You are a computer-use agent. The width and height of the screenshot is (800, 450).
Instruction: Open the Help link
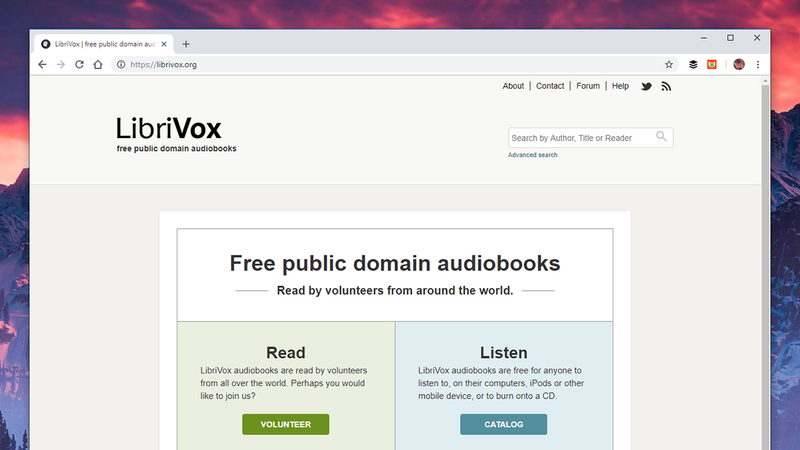coord(620,86)
